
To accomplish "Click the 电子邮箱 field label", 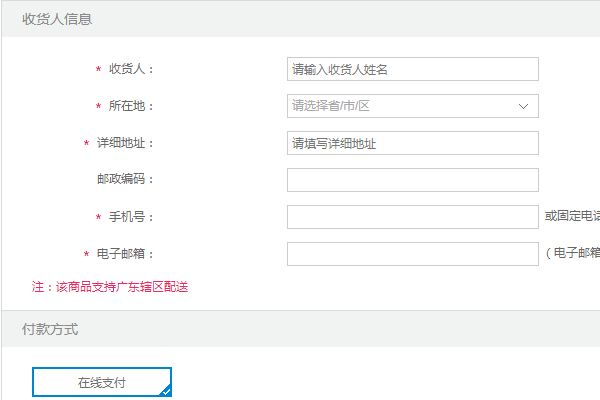I will click(x=126, y=254).
